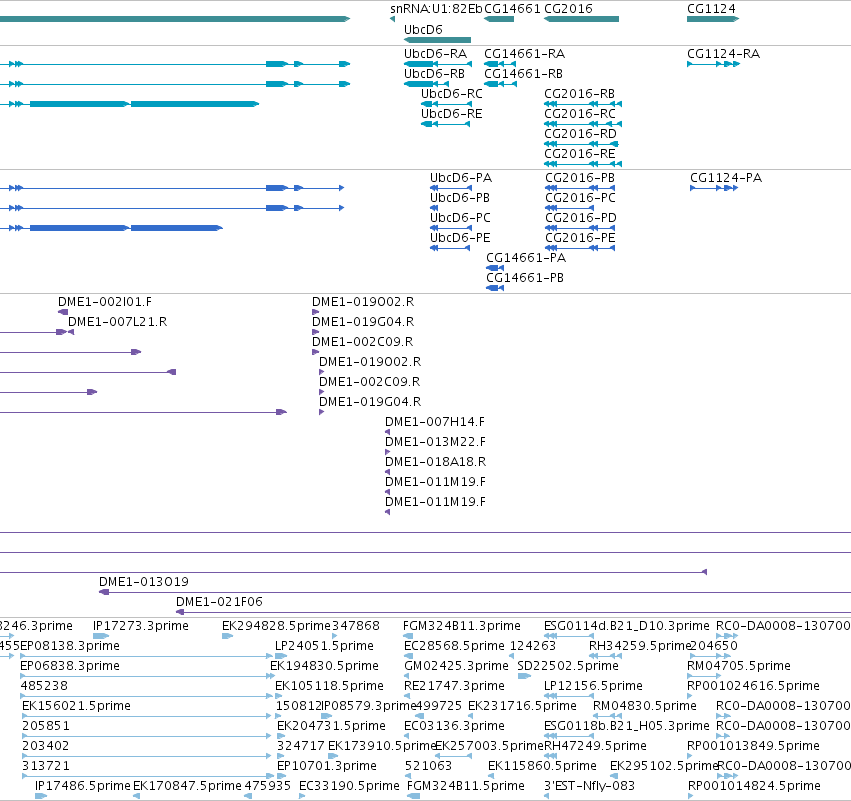This screenshot has height=801, width=851.
Task: Click protein CG1124-PA label
Action: 726,178
